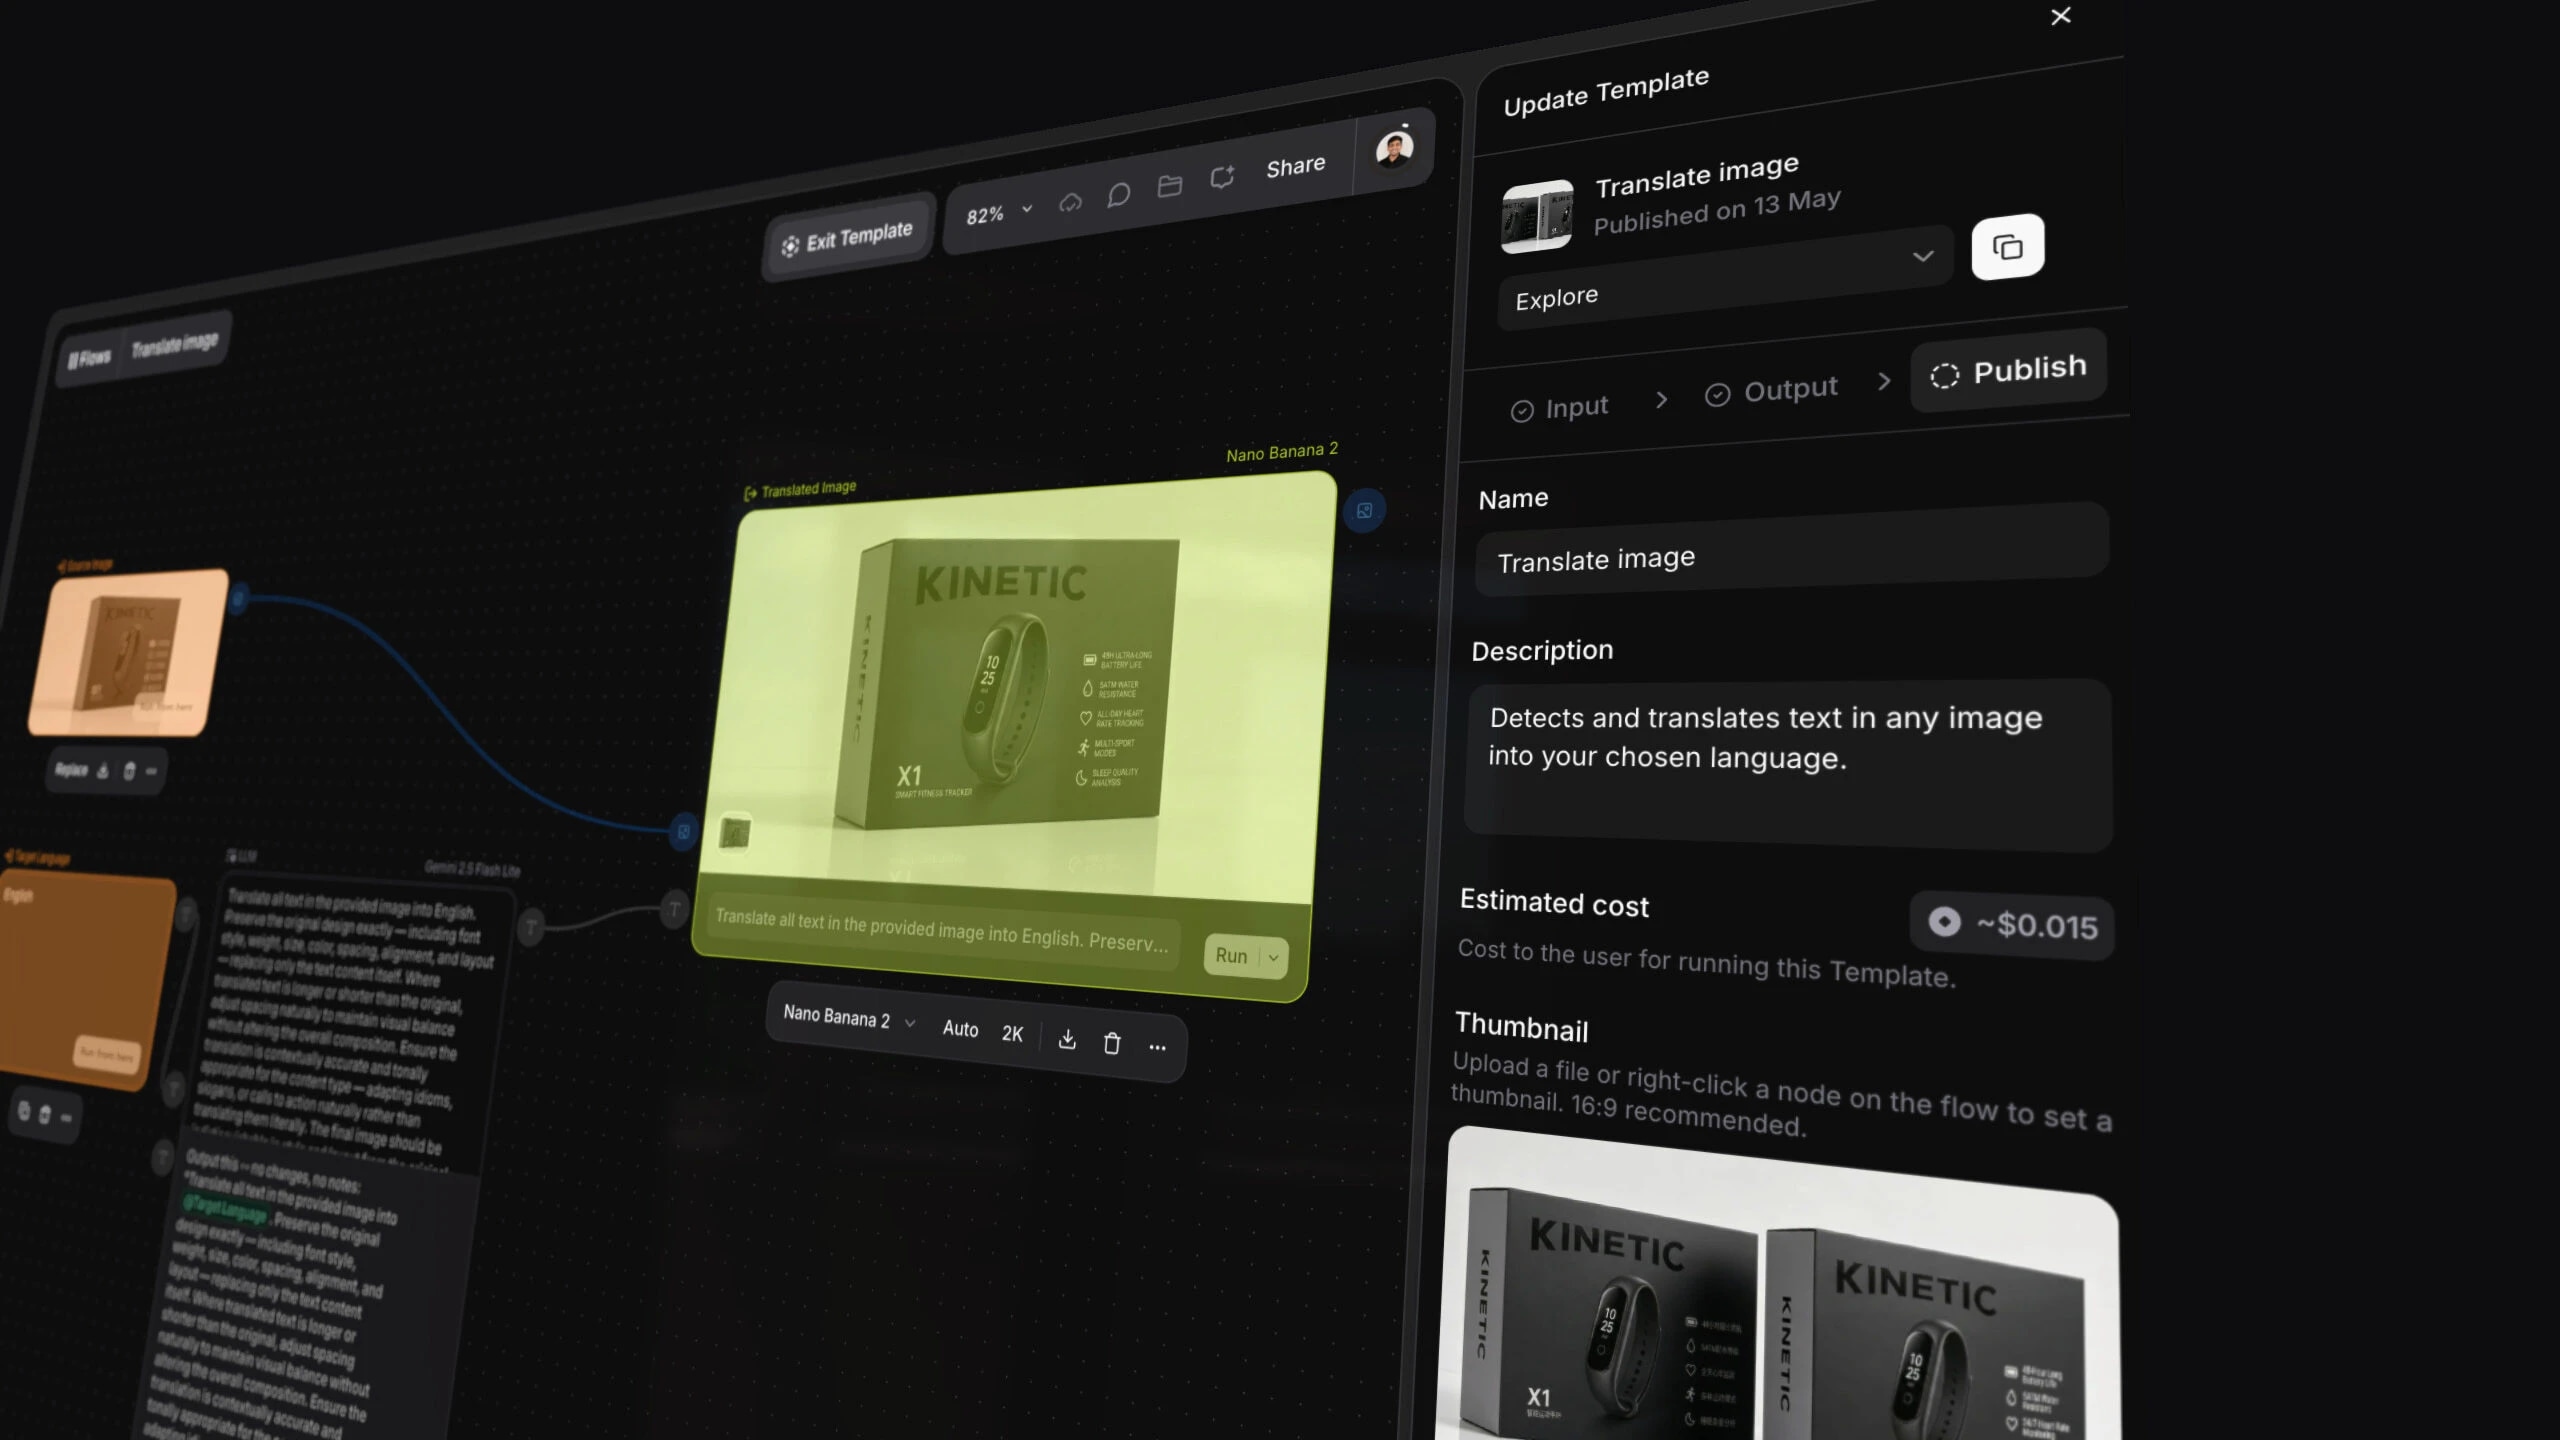Click the Share button
The width and height of the screenshot is (2560, 1440).
click(x=1296, y=166)
